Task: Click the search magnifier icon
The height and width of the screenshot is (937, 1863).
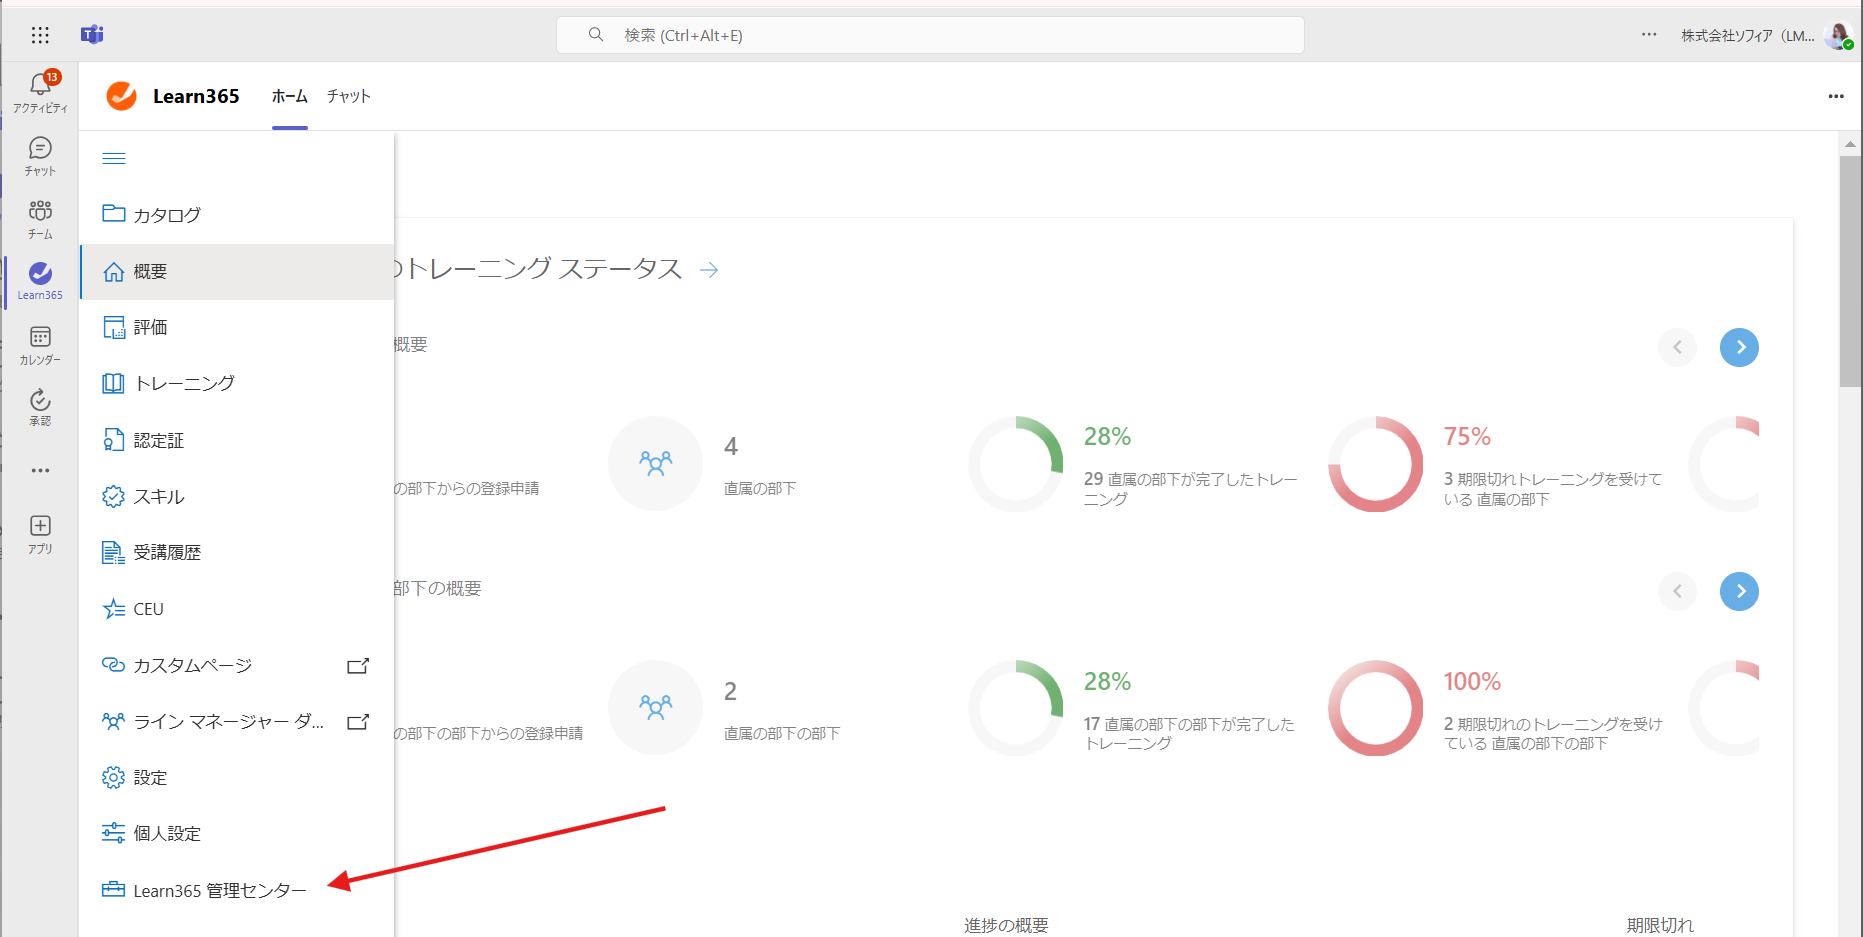Action: [596, 35]
